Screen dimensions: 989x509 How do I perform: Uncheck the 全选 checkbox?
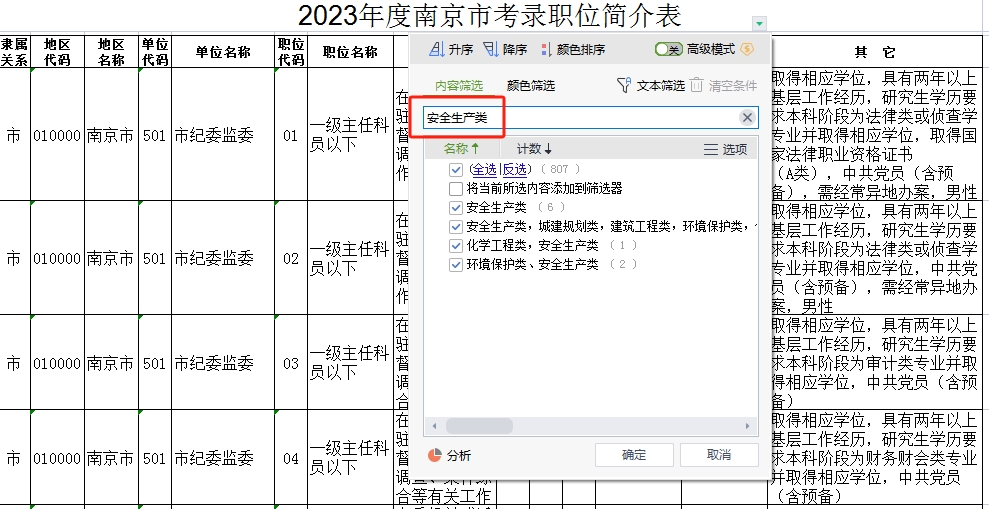point(456,170)
